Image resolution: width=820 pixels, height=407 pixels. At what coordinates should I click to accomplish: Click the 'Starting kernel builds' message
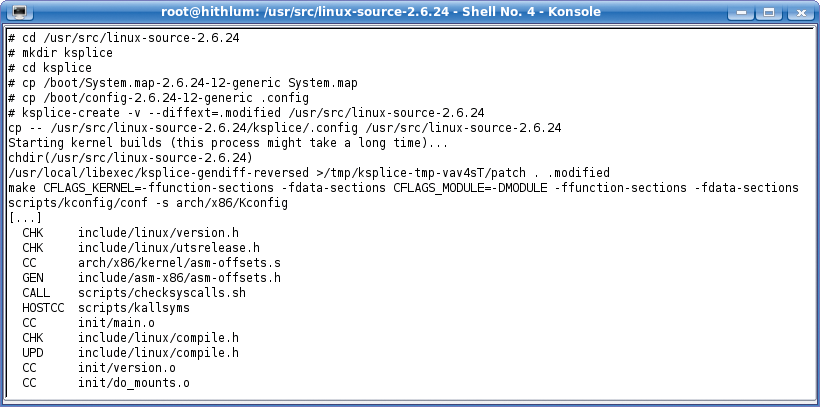coord(228,143)
